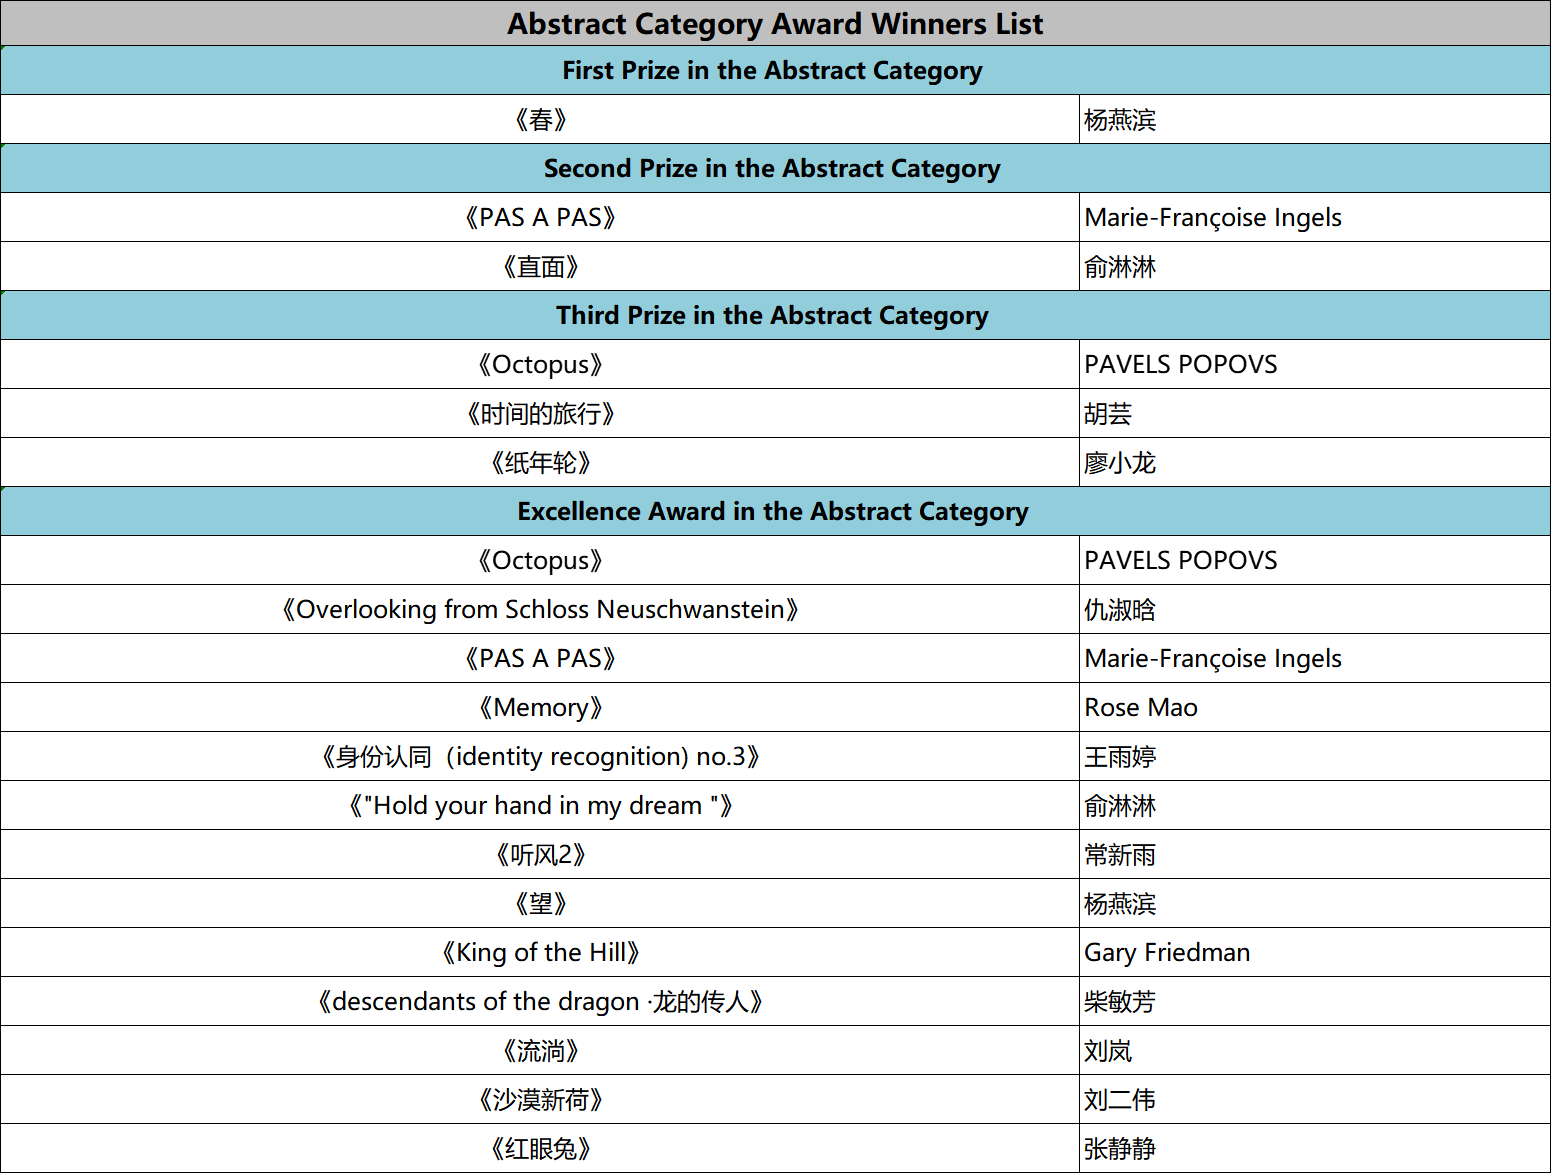Click the 《沙漠新荷》 cell
Image resolution: width=1552 pixels, height=1174 pixels.
540,1099
